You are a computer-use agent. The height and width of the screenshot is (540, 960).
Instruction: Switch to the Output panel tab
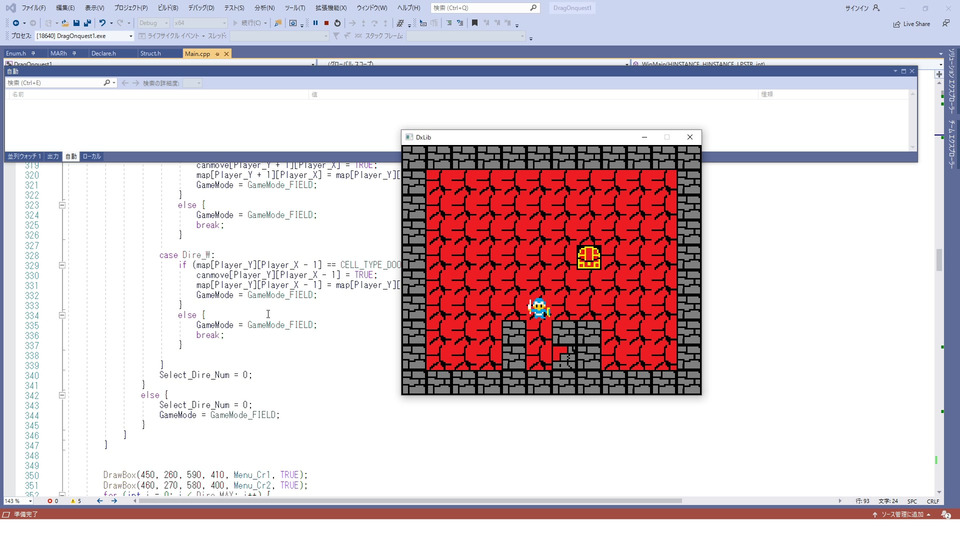[53, 157]
